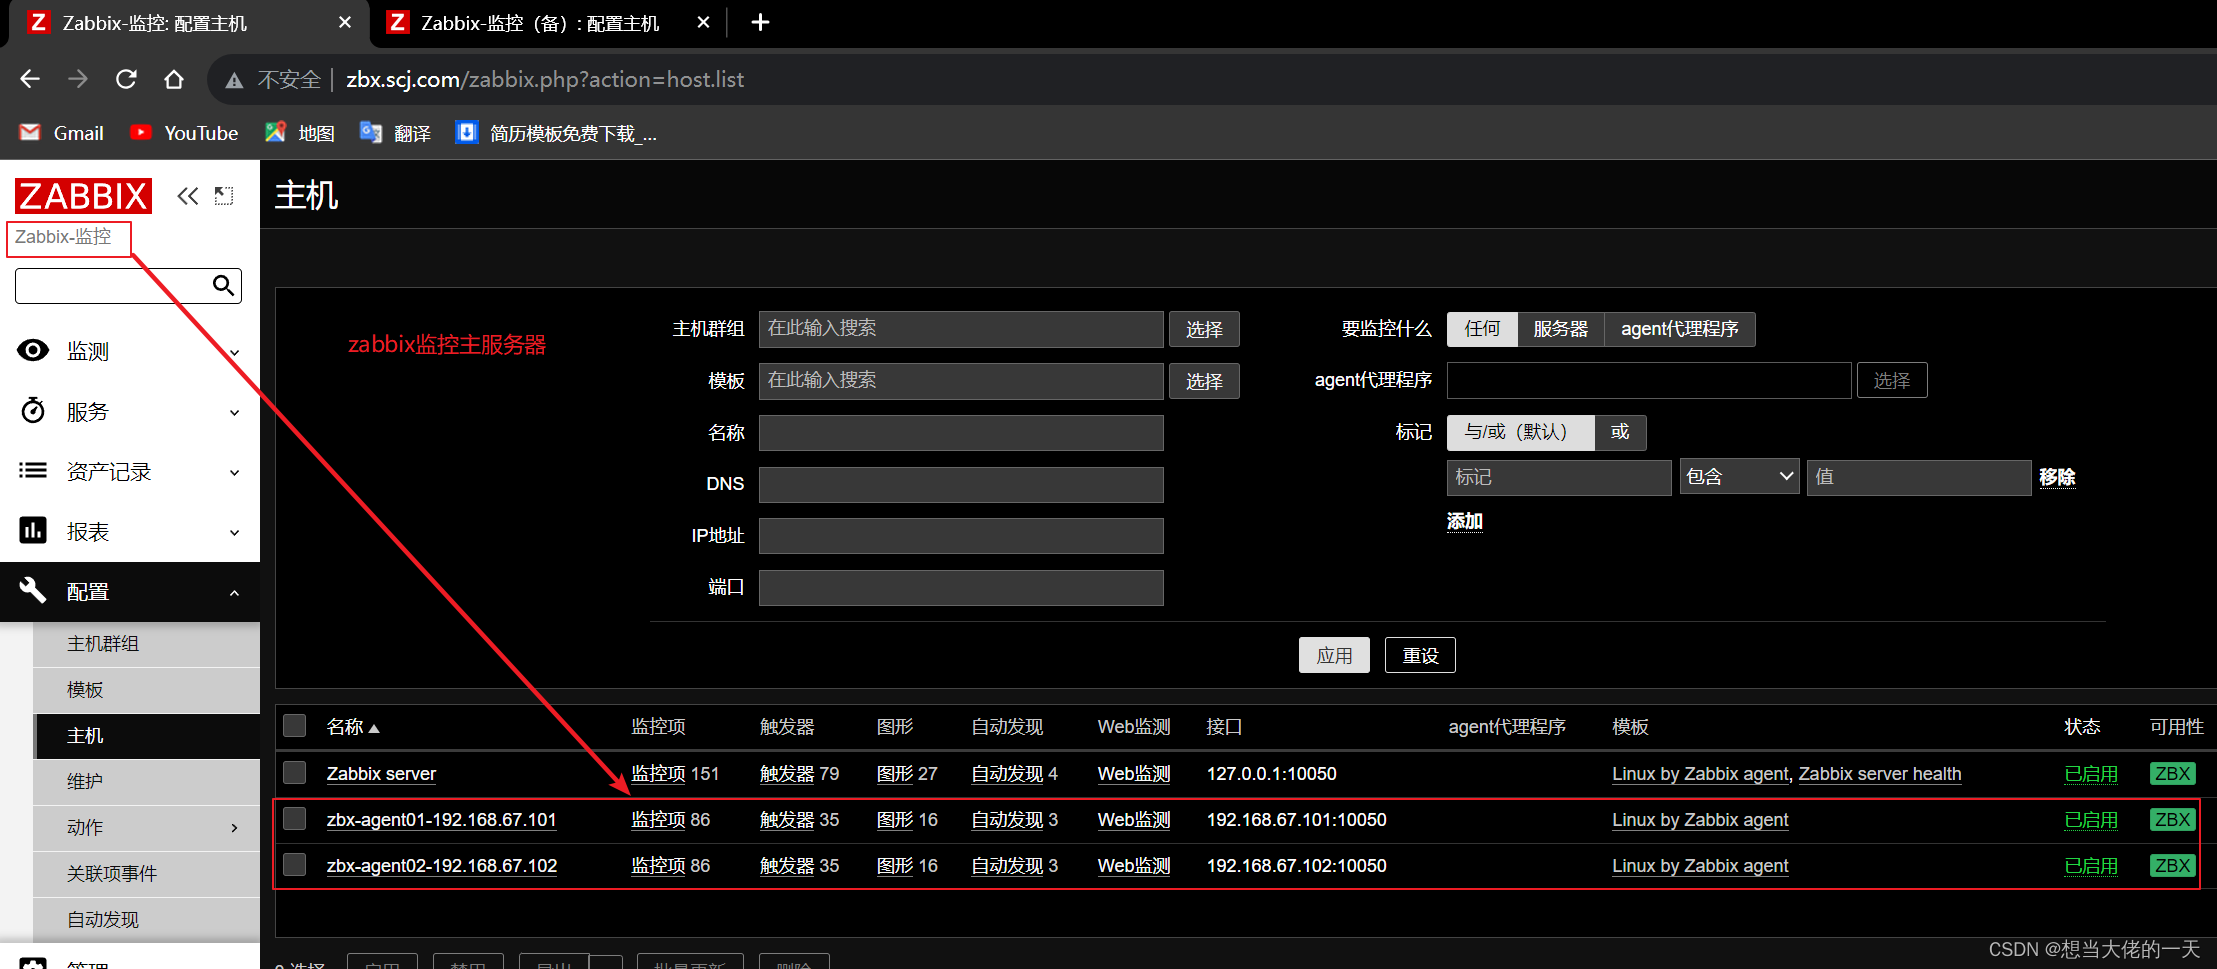This screenshot has height=969, width=2217.
Task: Click the 服务 stopwatch icon
Action: (x=33, y=410)
